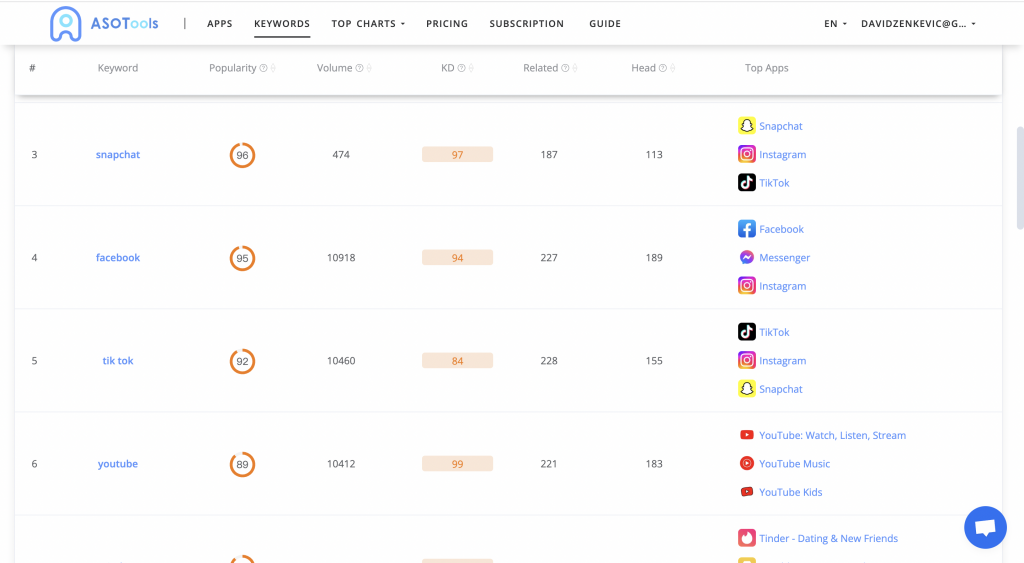The width and height of the screenshot is (1024, 563).
Task: Open the Messenger app link
Action: point(784,258)
